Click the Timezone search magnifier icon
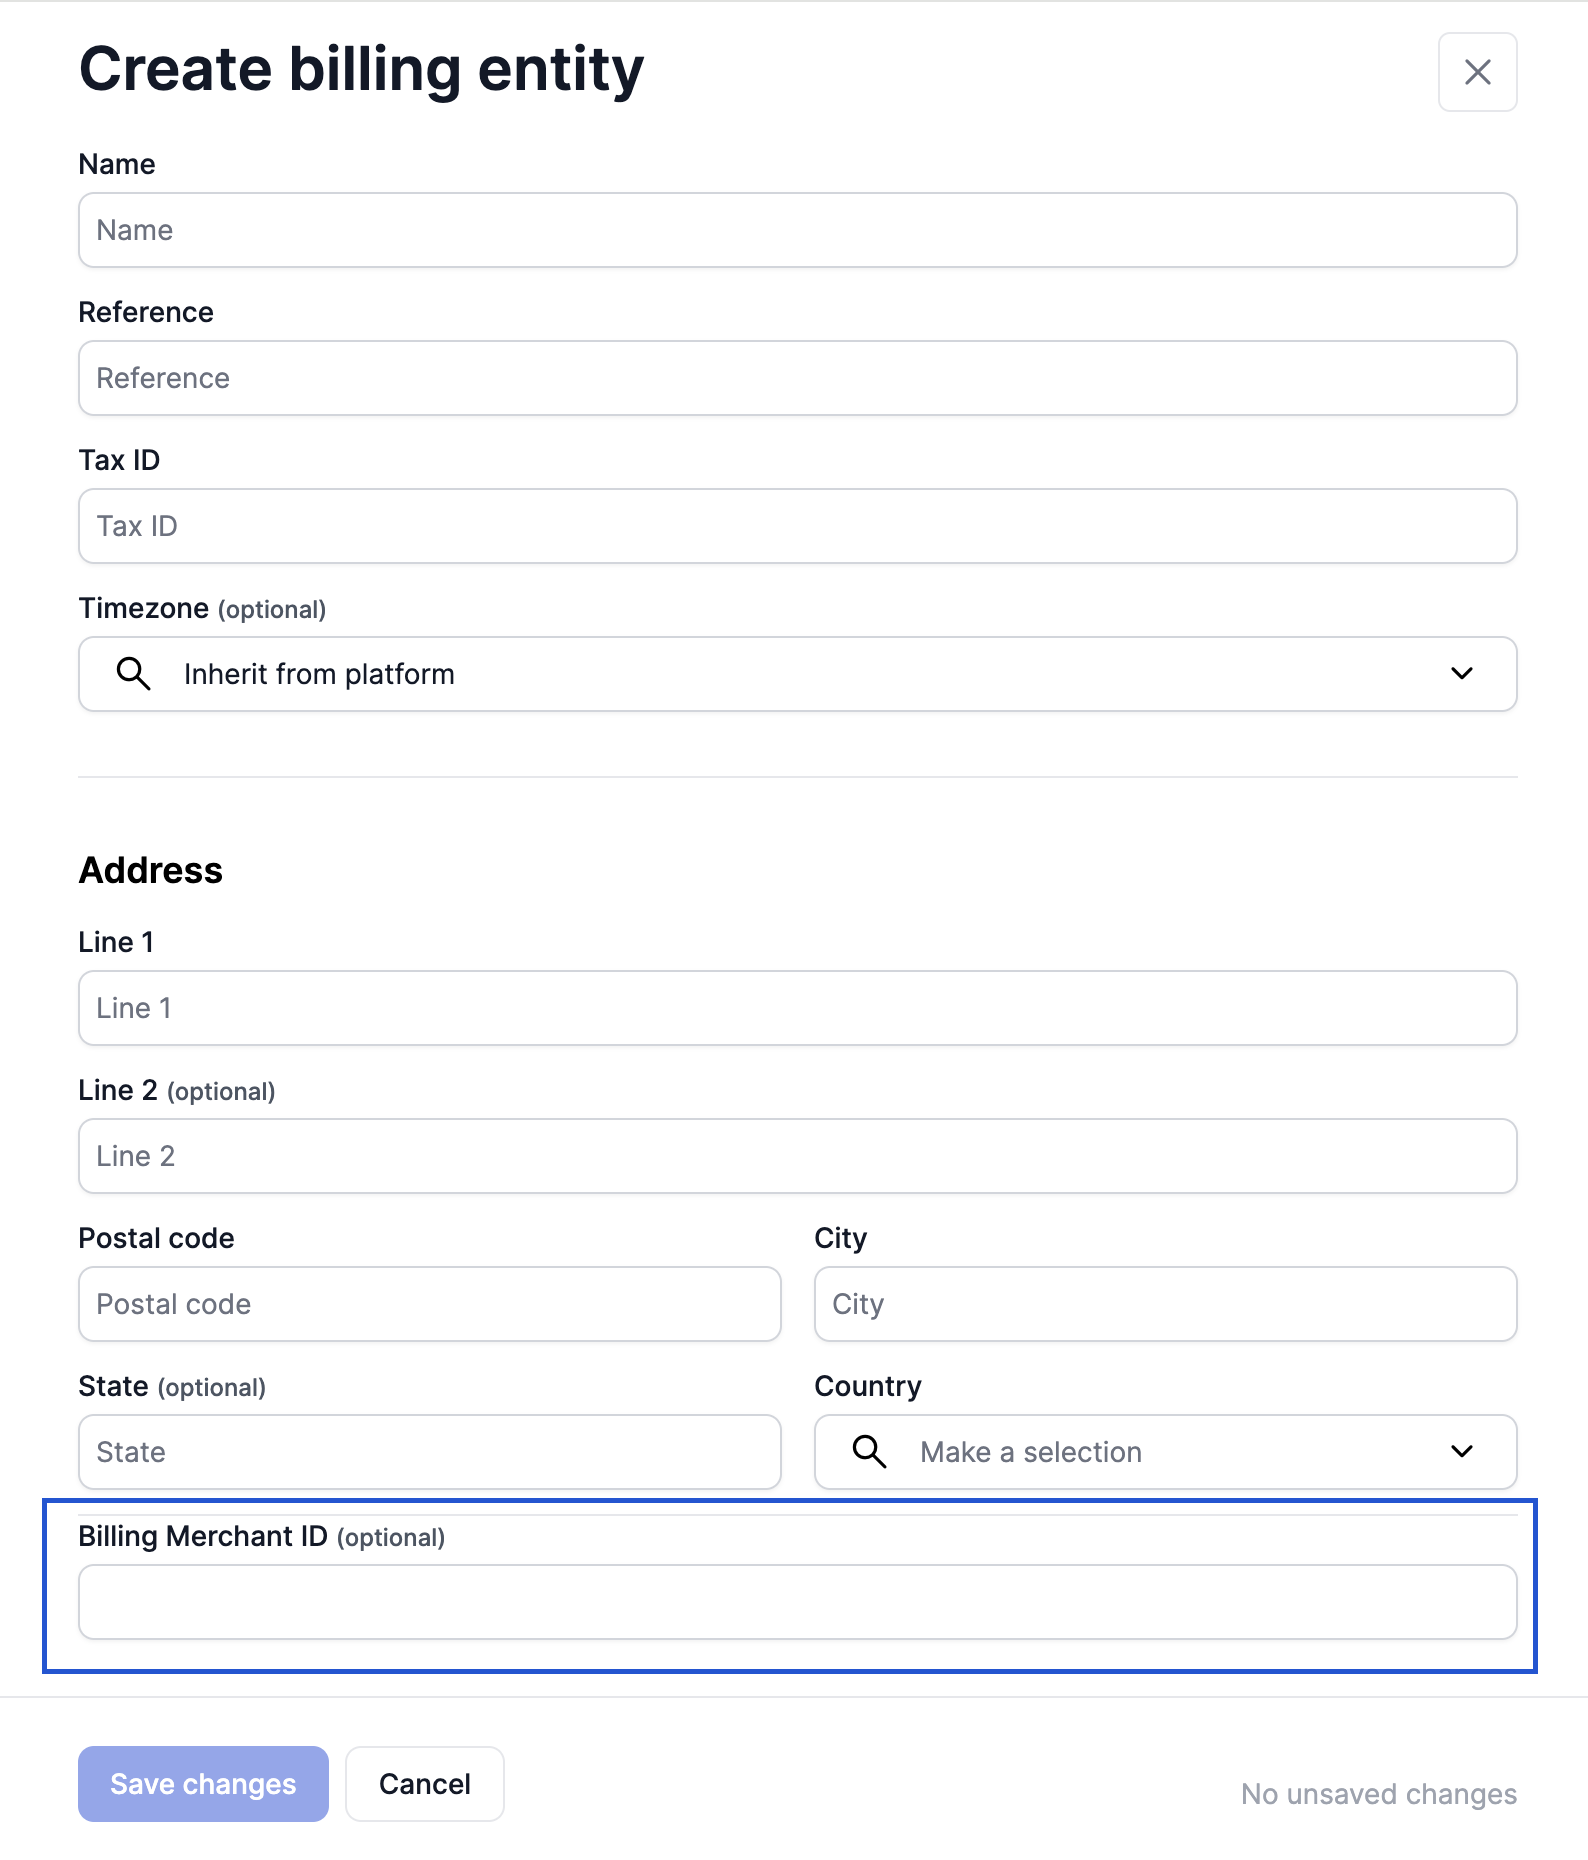1588x1860 pixels. pyautogui.click(x=133, y=674)
